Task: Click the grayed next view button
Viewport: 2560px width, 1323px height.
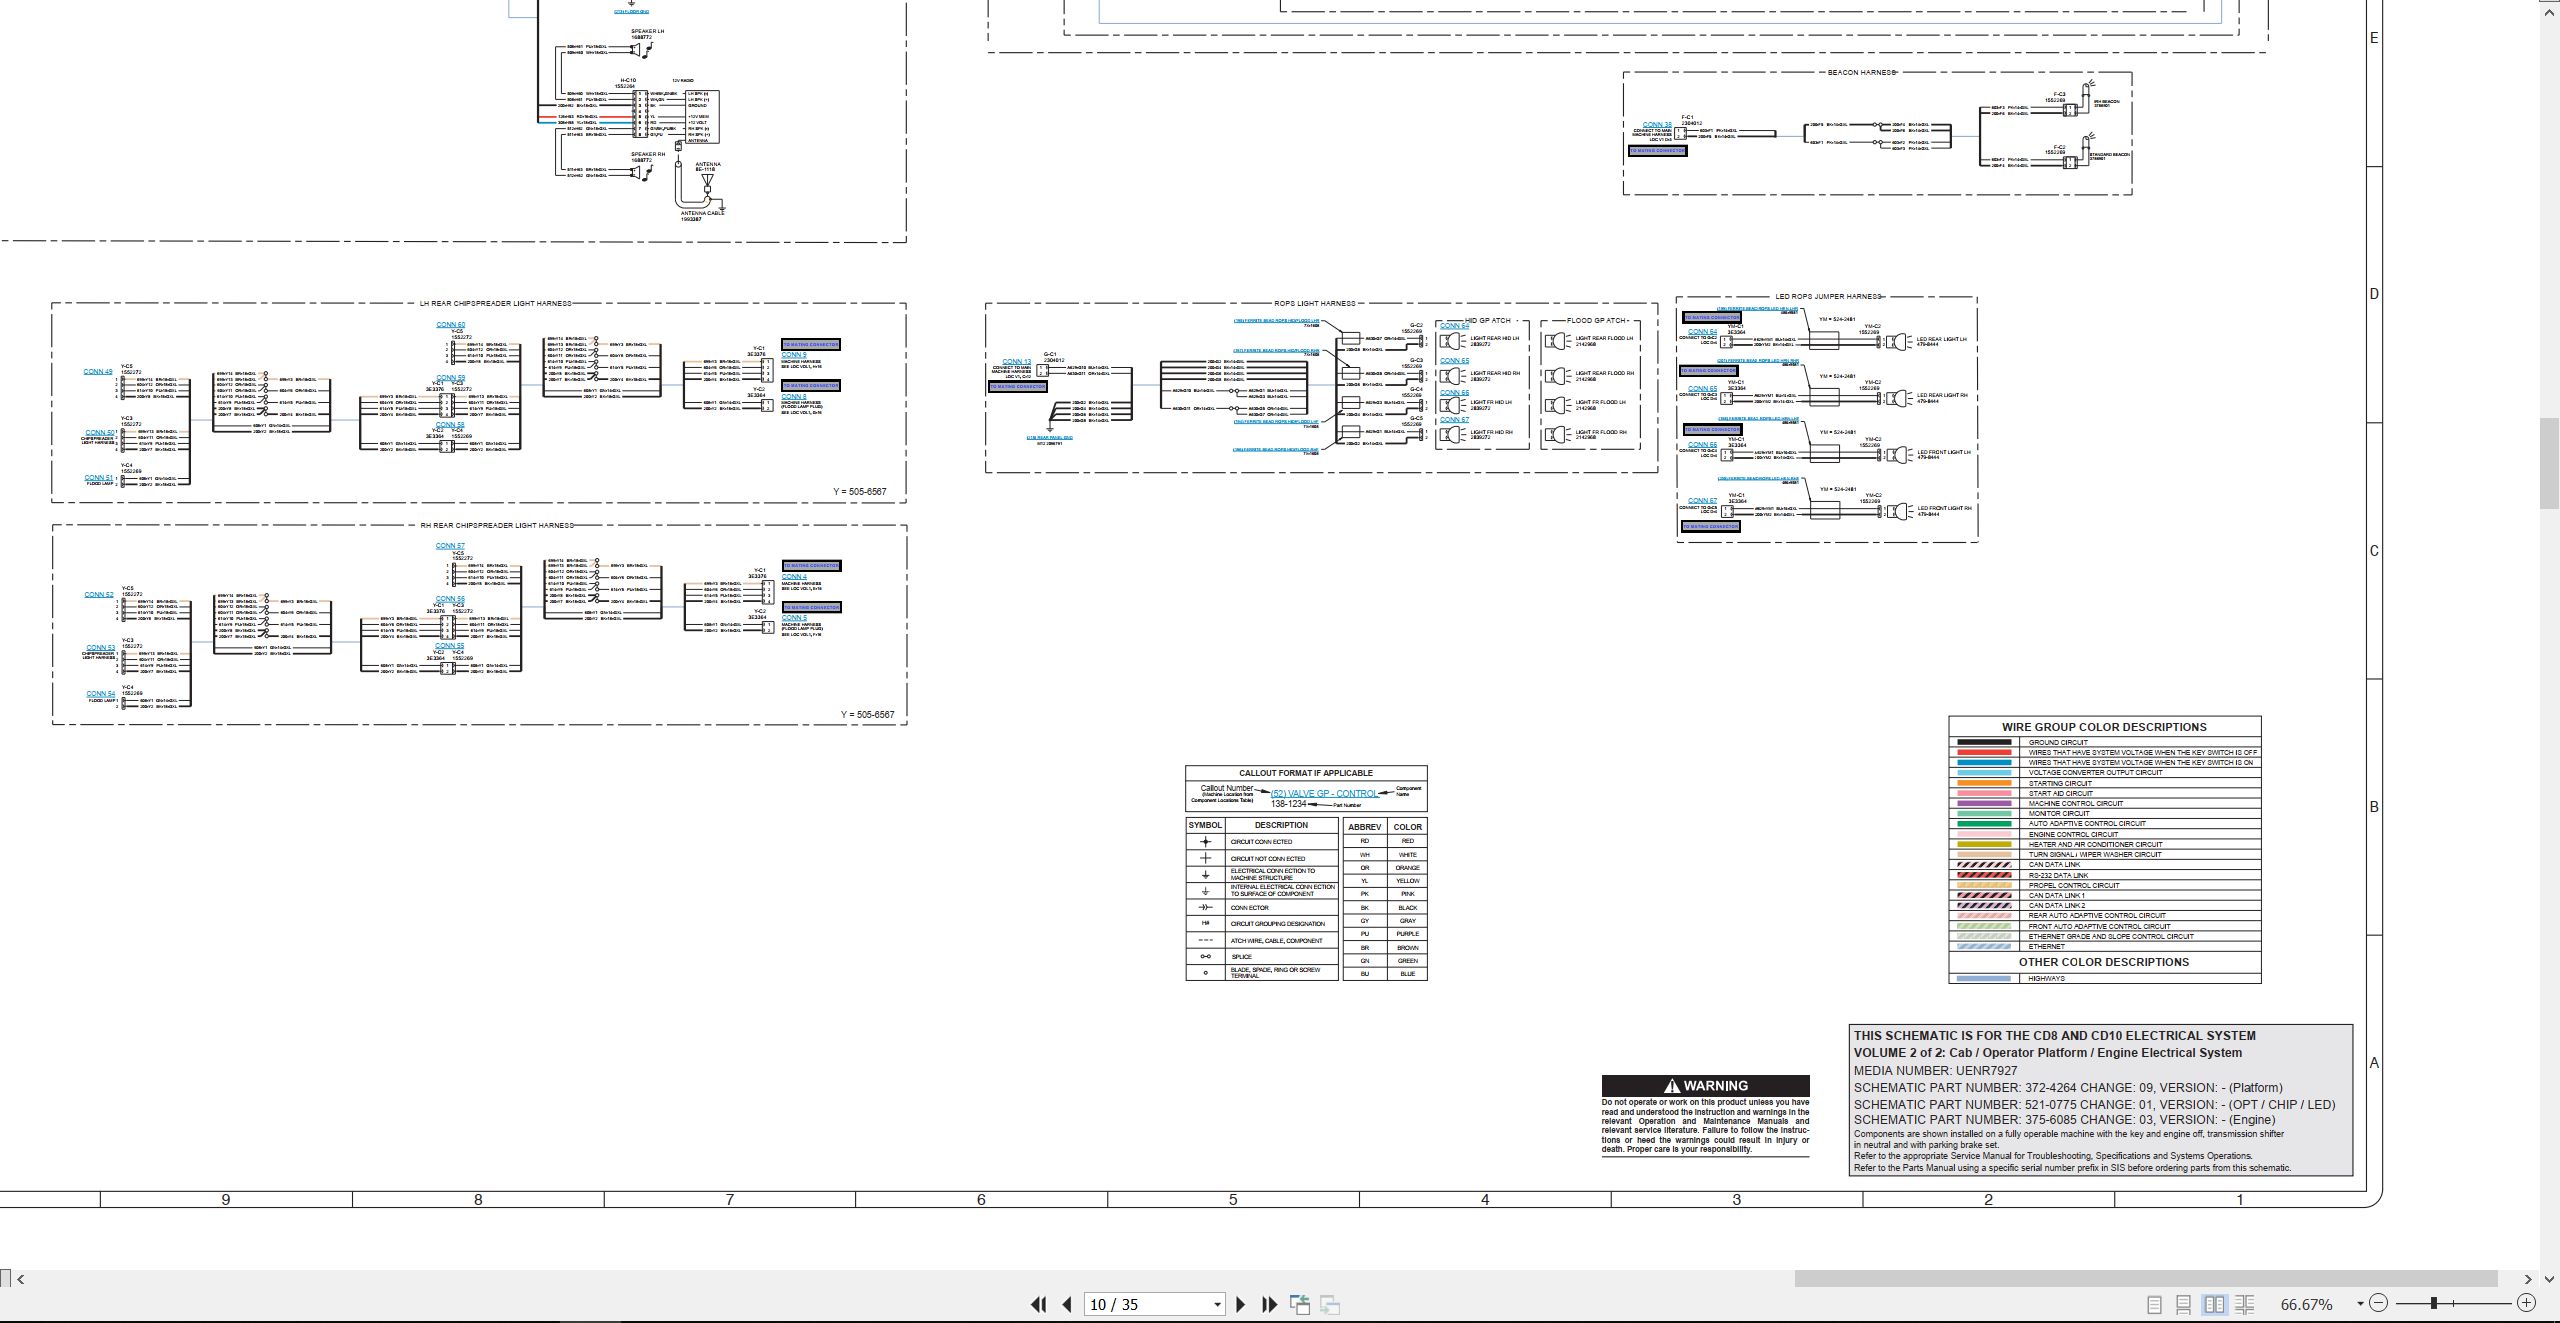Action: 1330,1304
